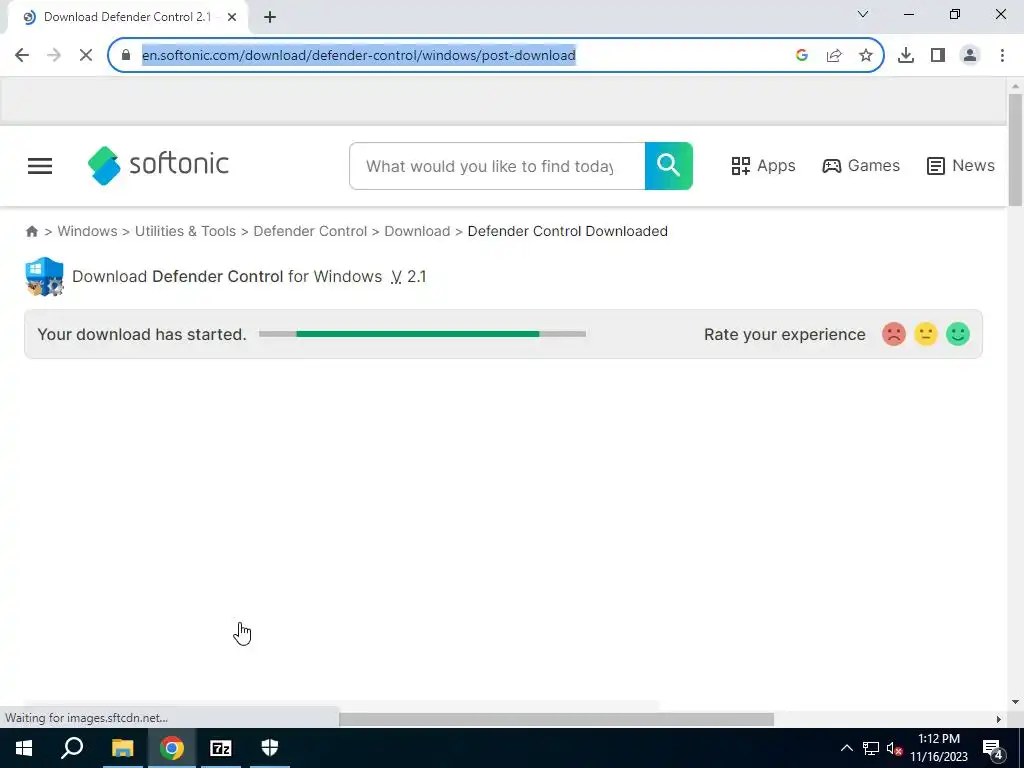
Task: Click the home breadcrumb icon
Action: click(x=32, y=231)
